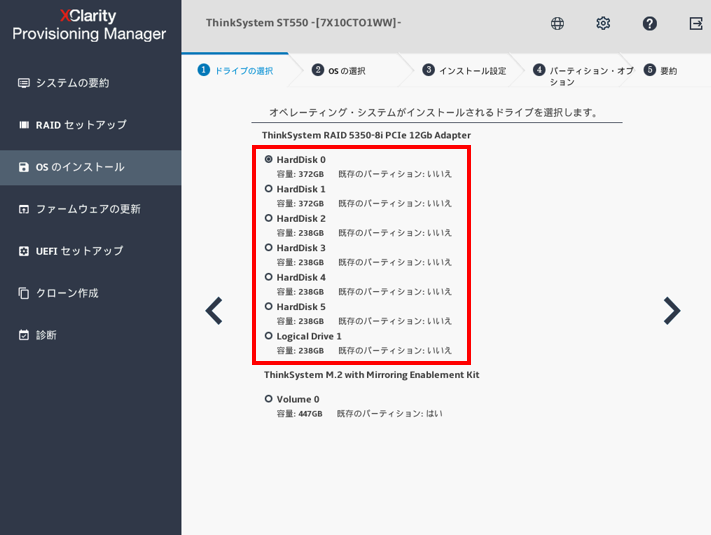
Task: Click the ThinkSystem ST550 title text
Action: pos(304,23)
